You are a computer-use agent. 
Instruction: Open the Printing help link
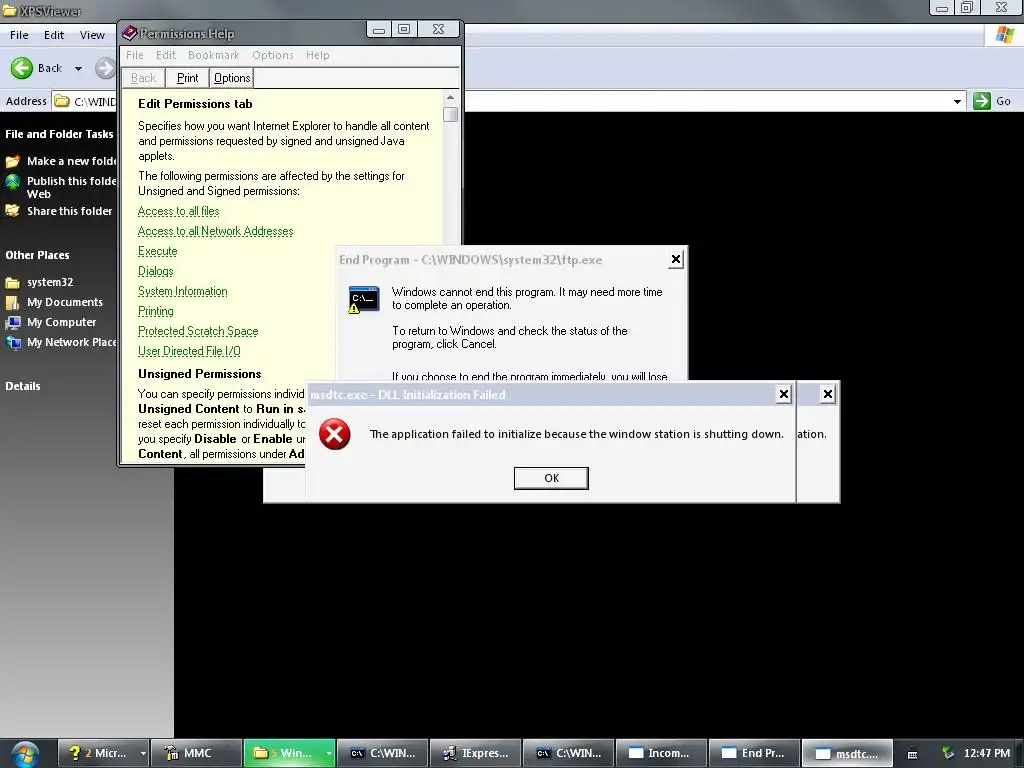[x=155, y=312]
